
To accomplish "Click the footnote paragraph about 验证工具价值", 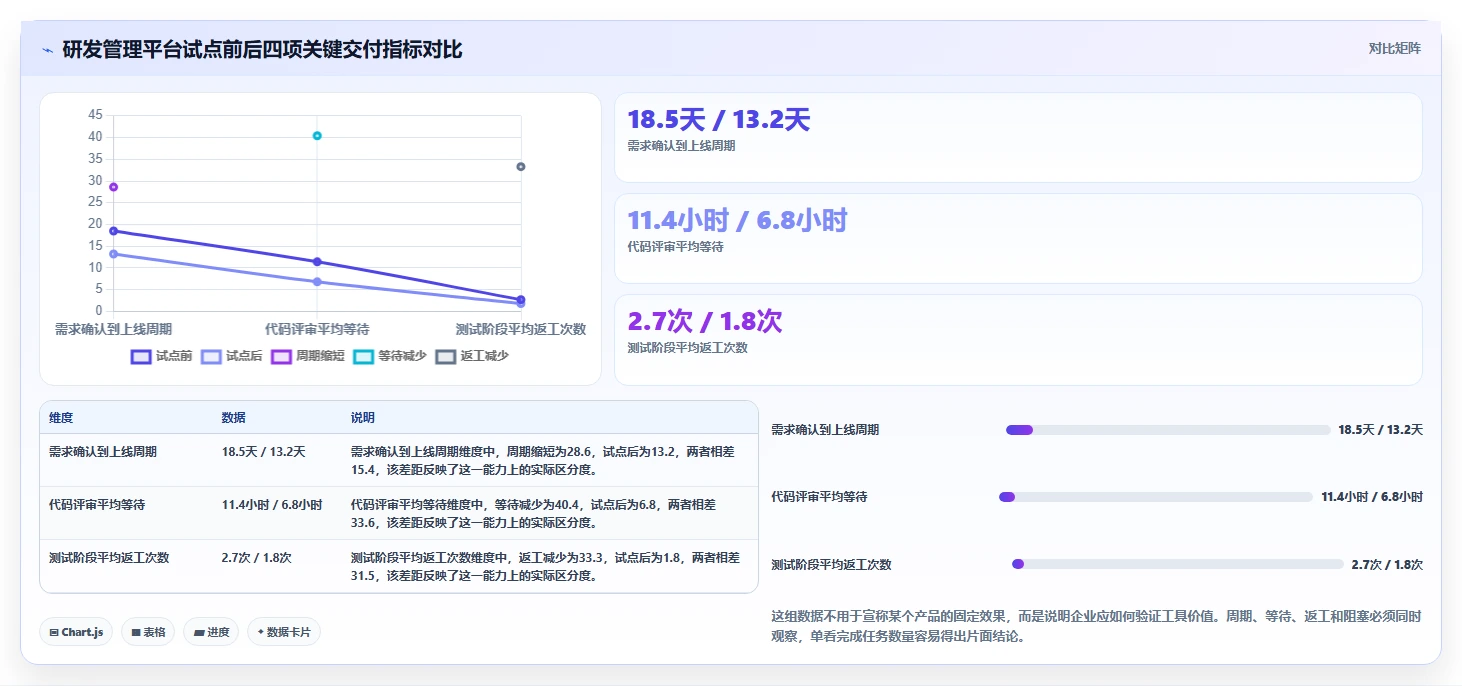I will (x=1096, y=626).
